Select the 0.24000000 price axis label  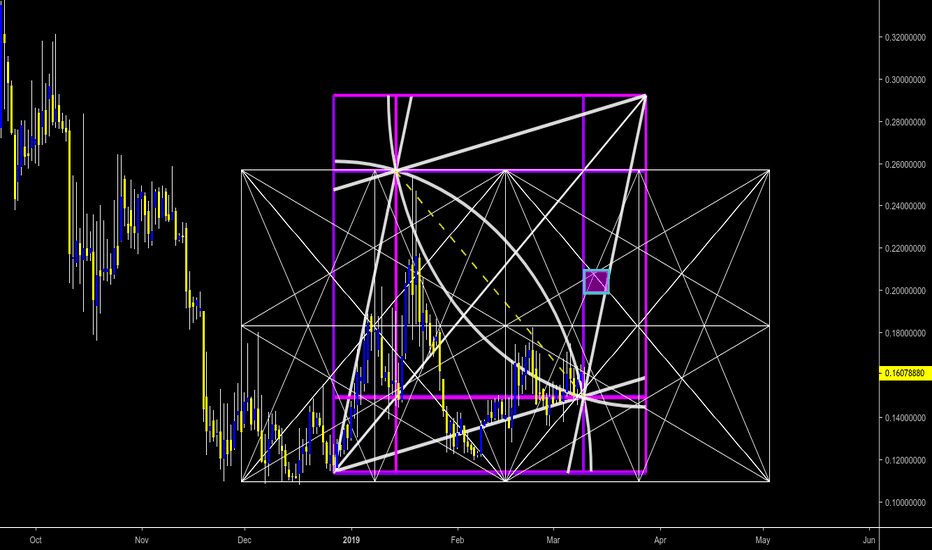(905, 206)
